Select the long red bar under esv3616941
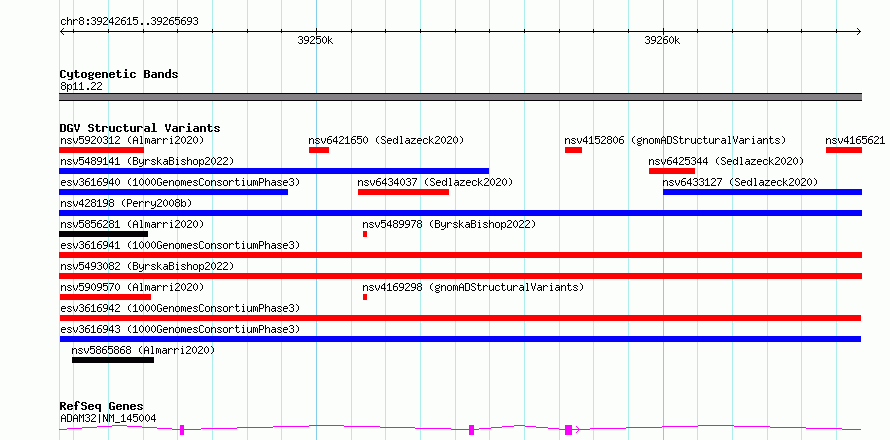The width and height of the screenshot is (890, 440). (x=461, y=255)
